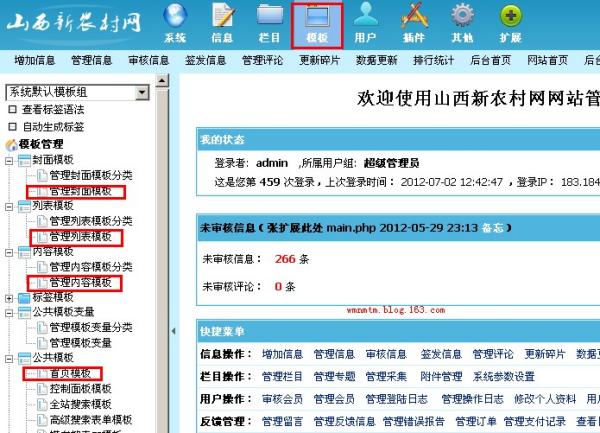The height and width of the screenshot is (433, 600).
Task: Click the 内容模板 folder icon
Action: (x=24, y=252)
